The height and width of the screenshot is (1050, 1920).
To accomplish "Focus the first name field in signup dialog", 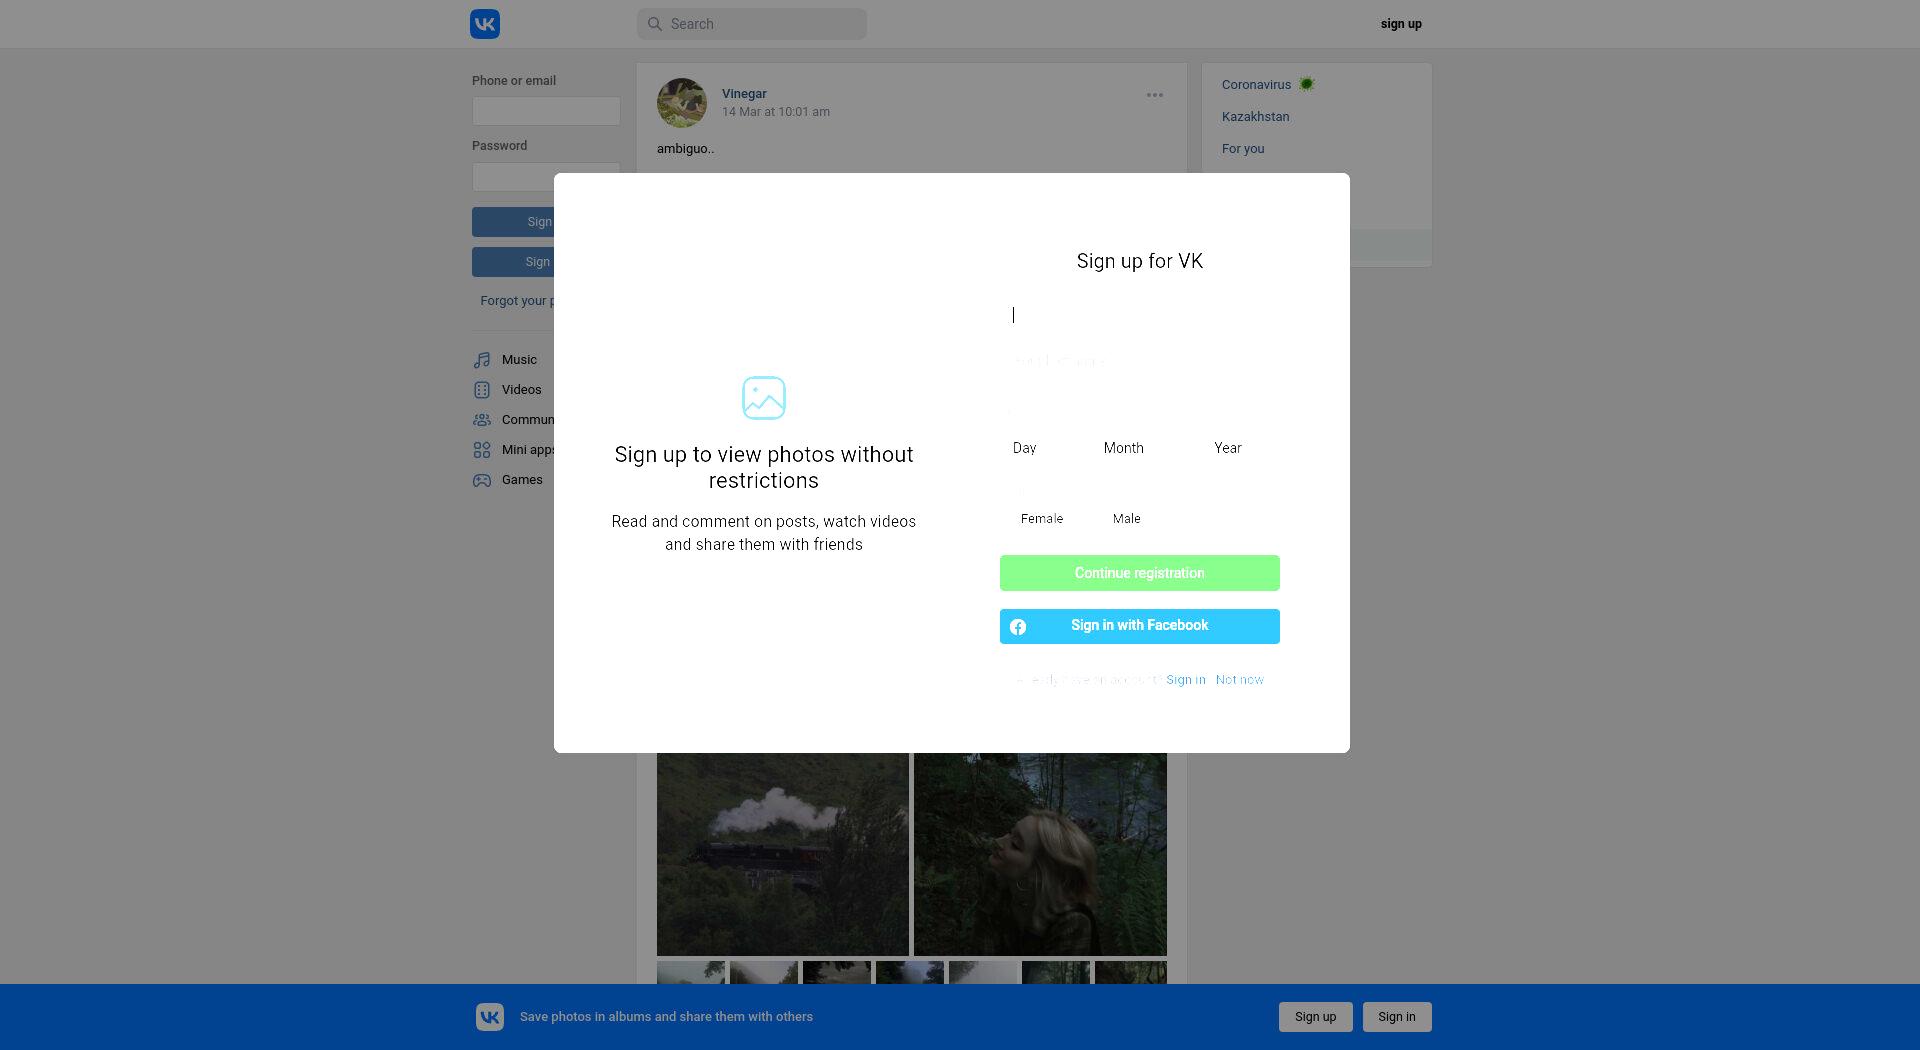I will pos(1140,315).
